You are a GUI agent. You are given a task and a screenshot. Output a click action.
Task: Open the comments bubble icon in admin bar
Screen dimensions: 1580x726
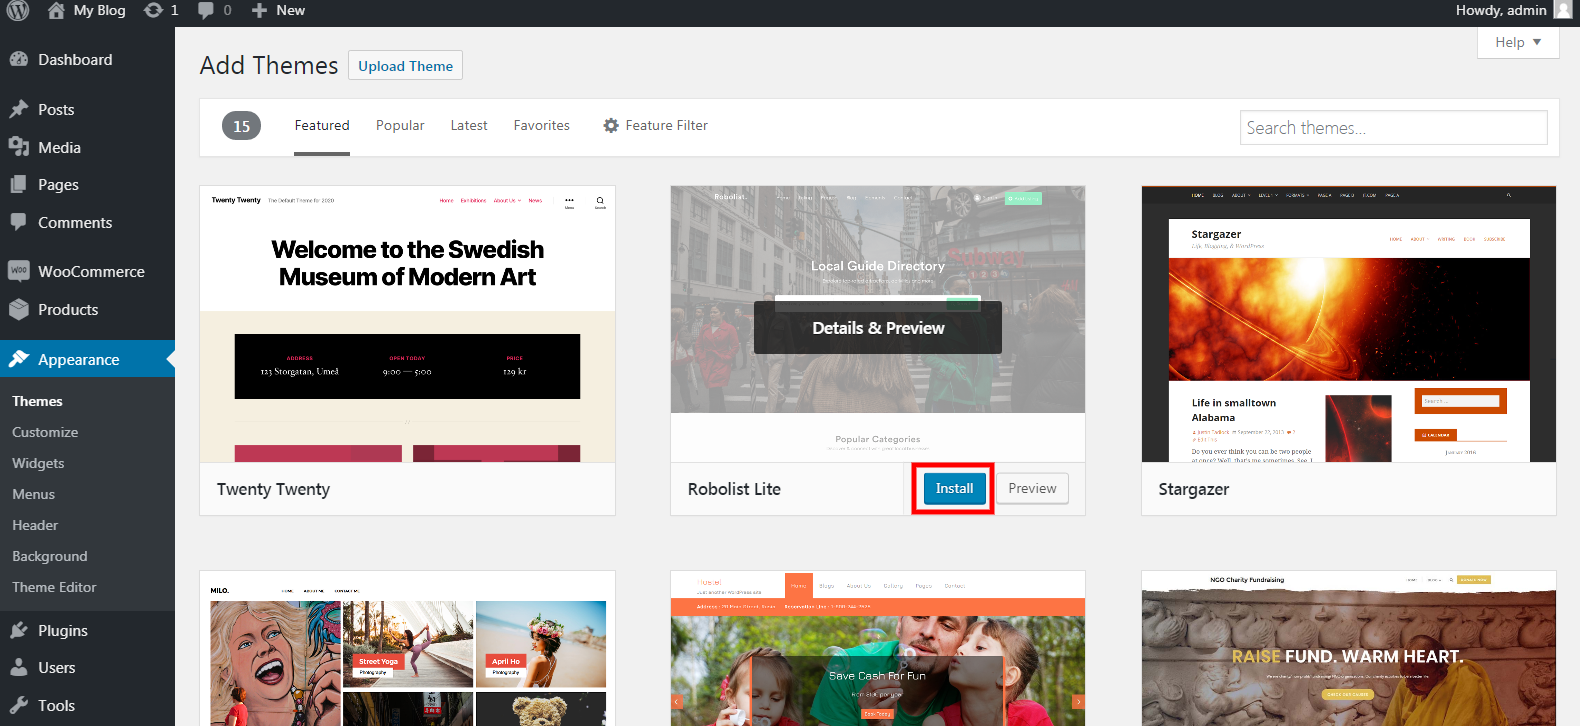coord(205,10)
